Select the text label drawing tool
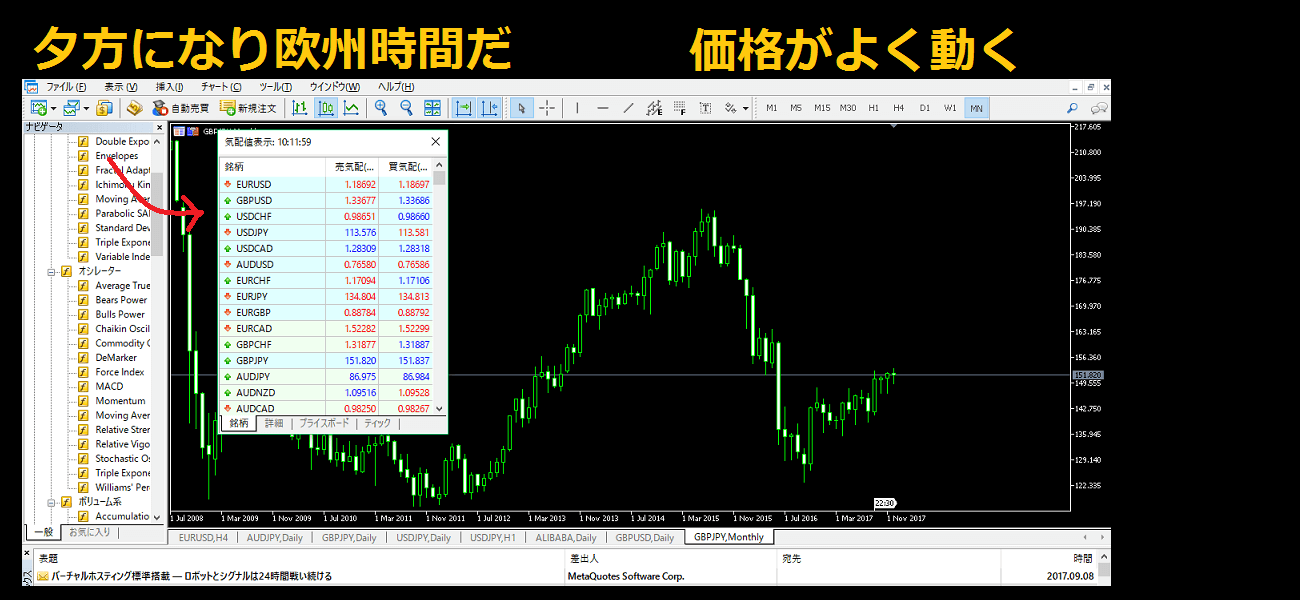 pos(705,108)
